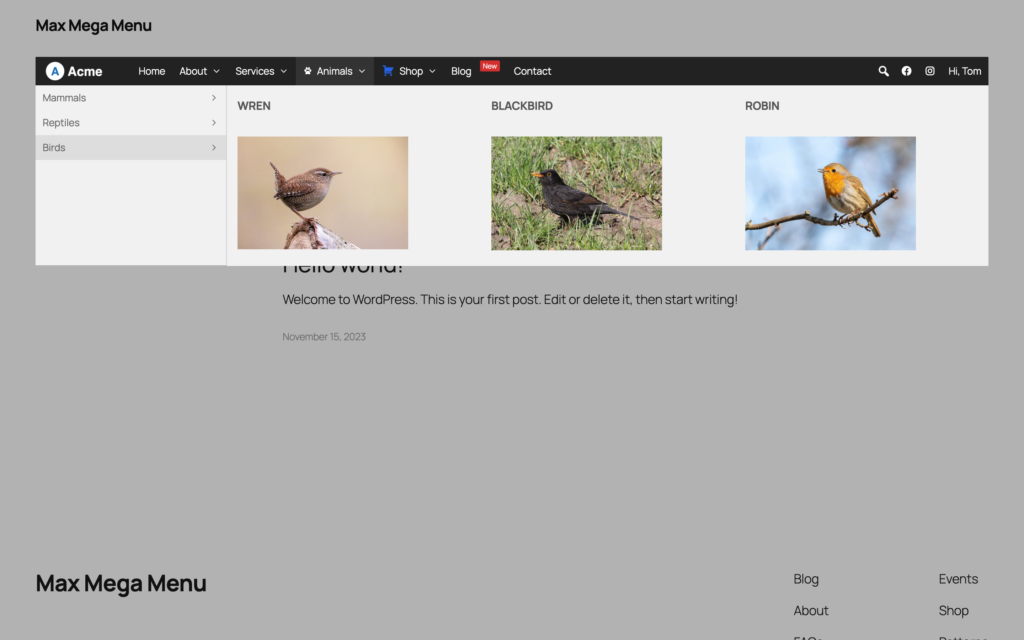This screenshot has width=1024, height=640.
Task: Expand the Shop dropdown chevron
Action: [432, 71]
